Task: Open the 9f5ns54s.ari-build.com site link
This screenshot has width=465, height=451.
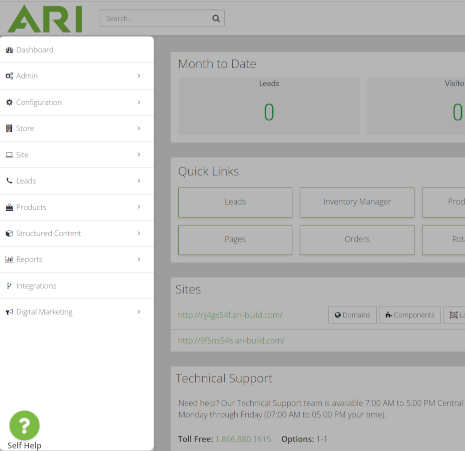Action: point(231,341)
